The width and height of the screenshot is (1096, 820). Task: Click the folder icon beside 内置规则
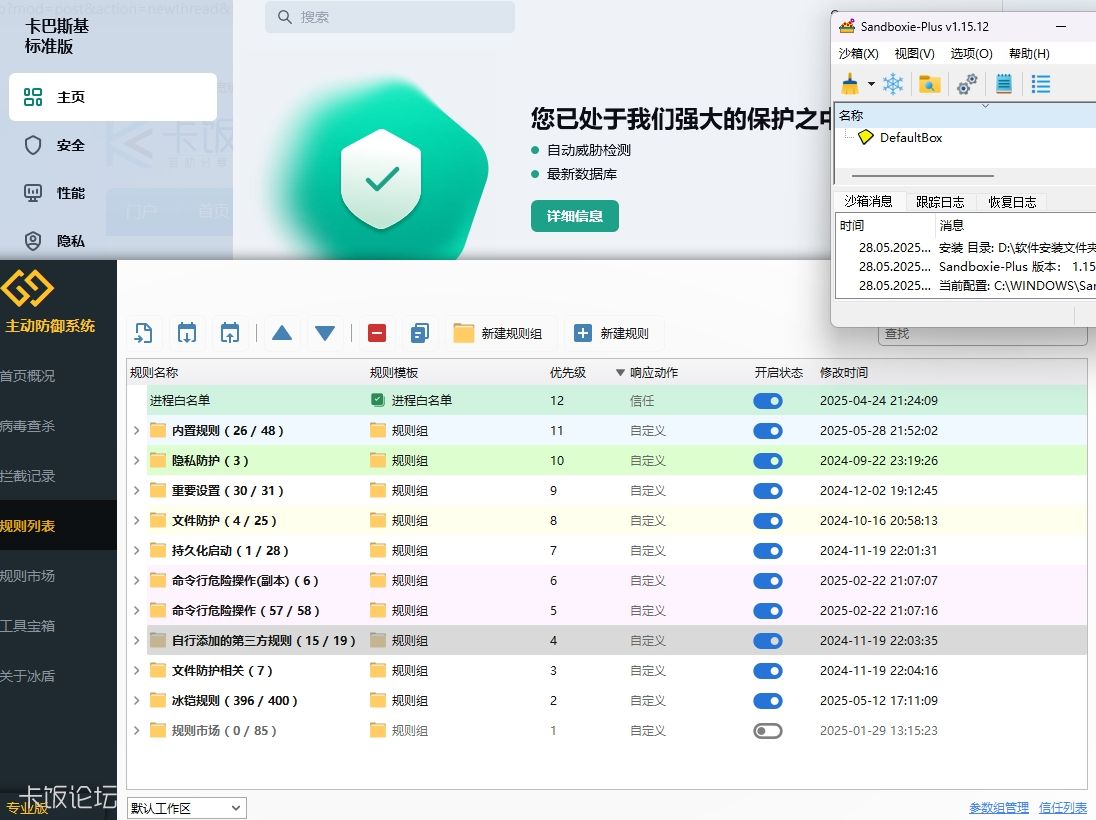coord(158,431)
